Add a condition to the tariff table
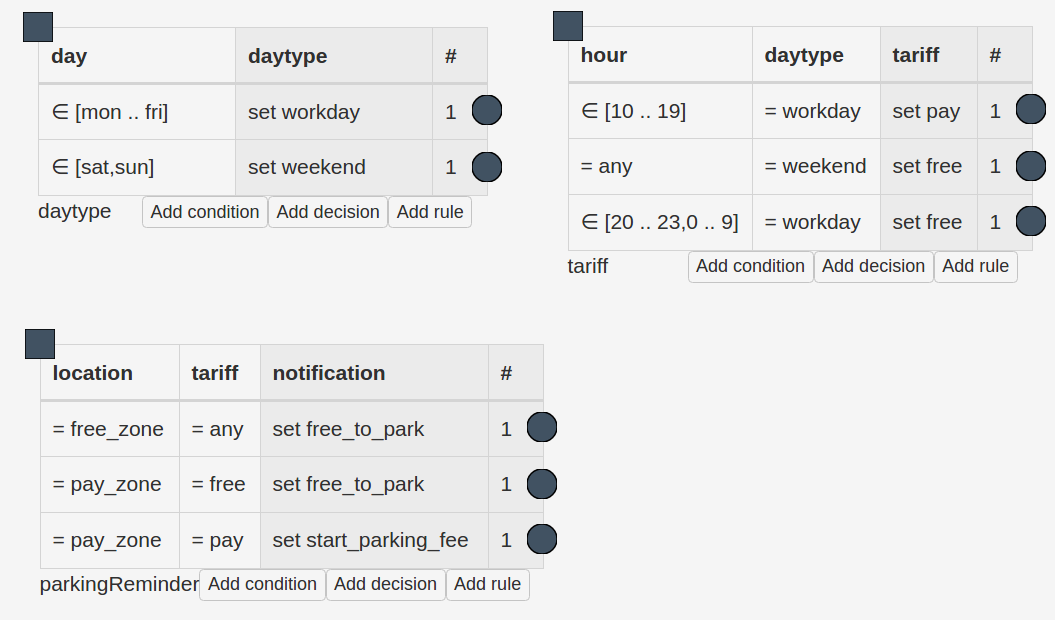 pyautogui.click(x=750, y=266)
